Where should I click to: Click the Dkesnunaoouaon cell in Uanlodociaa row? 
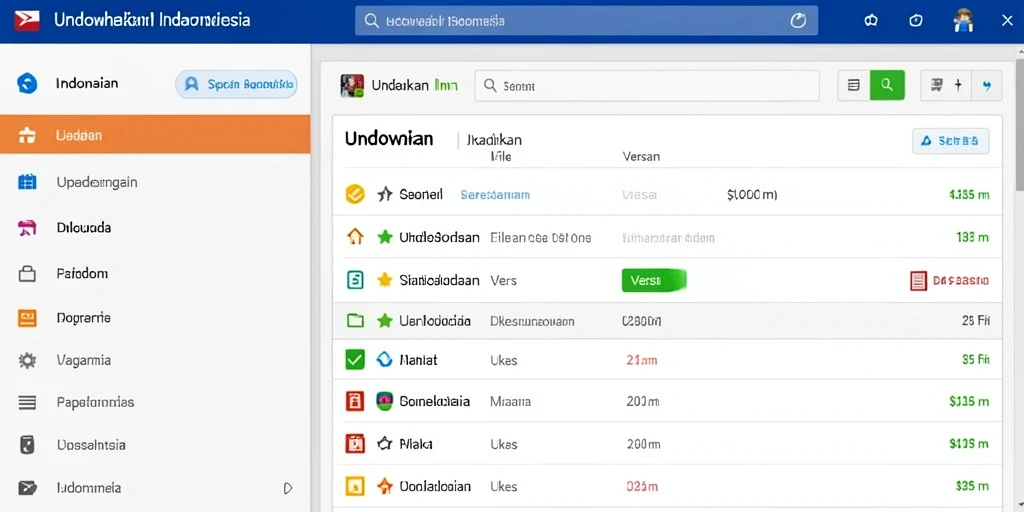[532, 321]
